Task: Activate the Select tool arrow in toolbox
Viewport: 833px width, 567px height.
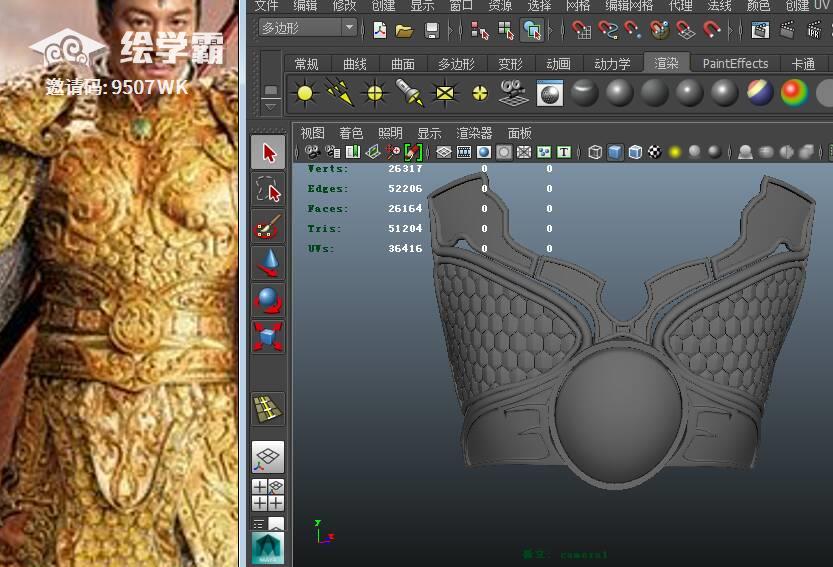Action: (269, 153)
